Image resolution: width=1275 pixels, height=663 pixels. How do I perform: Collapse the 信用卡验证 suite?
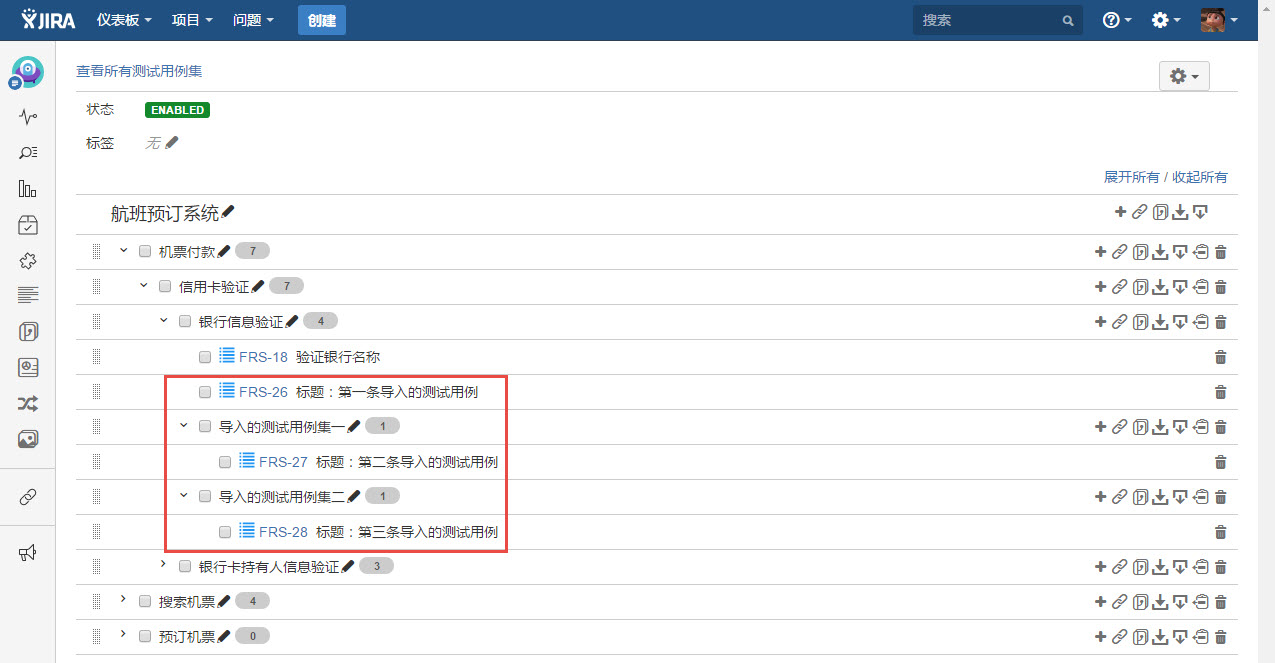point(144,285)
